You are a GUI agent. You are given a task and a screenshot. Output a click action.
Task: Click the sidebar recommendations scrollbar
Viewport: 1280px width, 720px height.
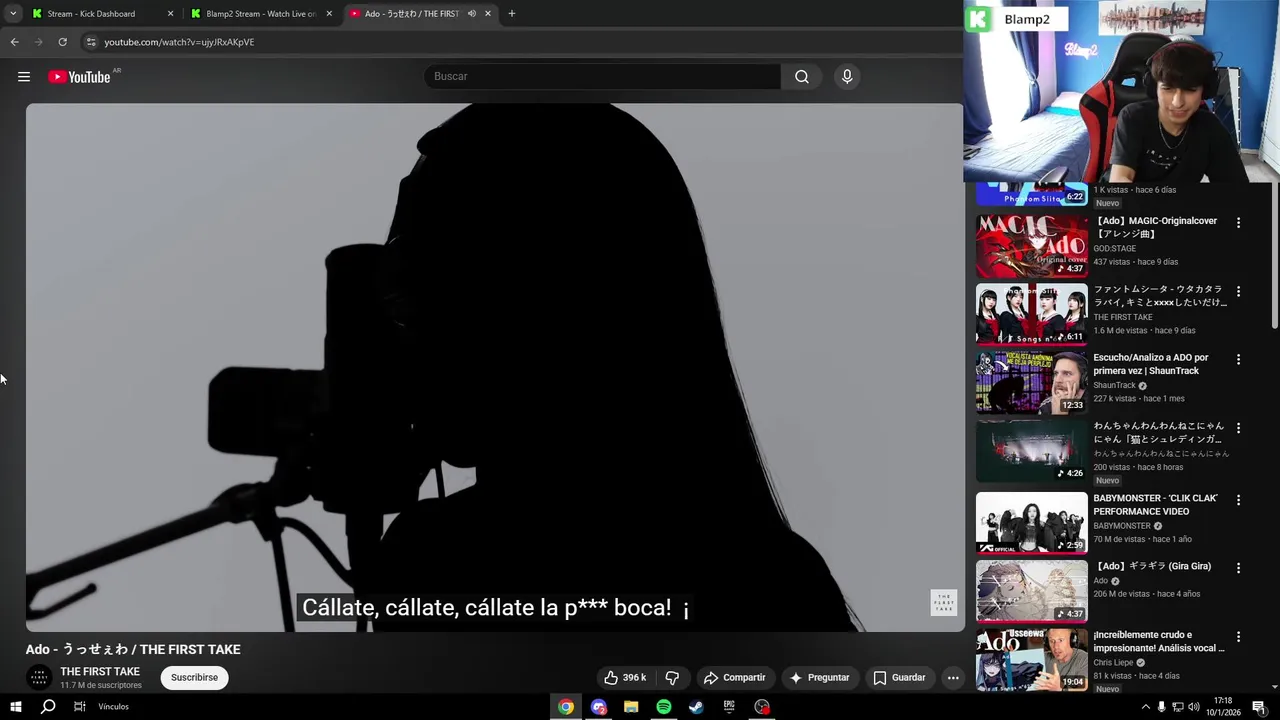coord(1274,255)
